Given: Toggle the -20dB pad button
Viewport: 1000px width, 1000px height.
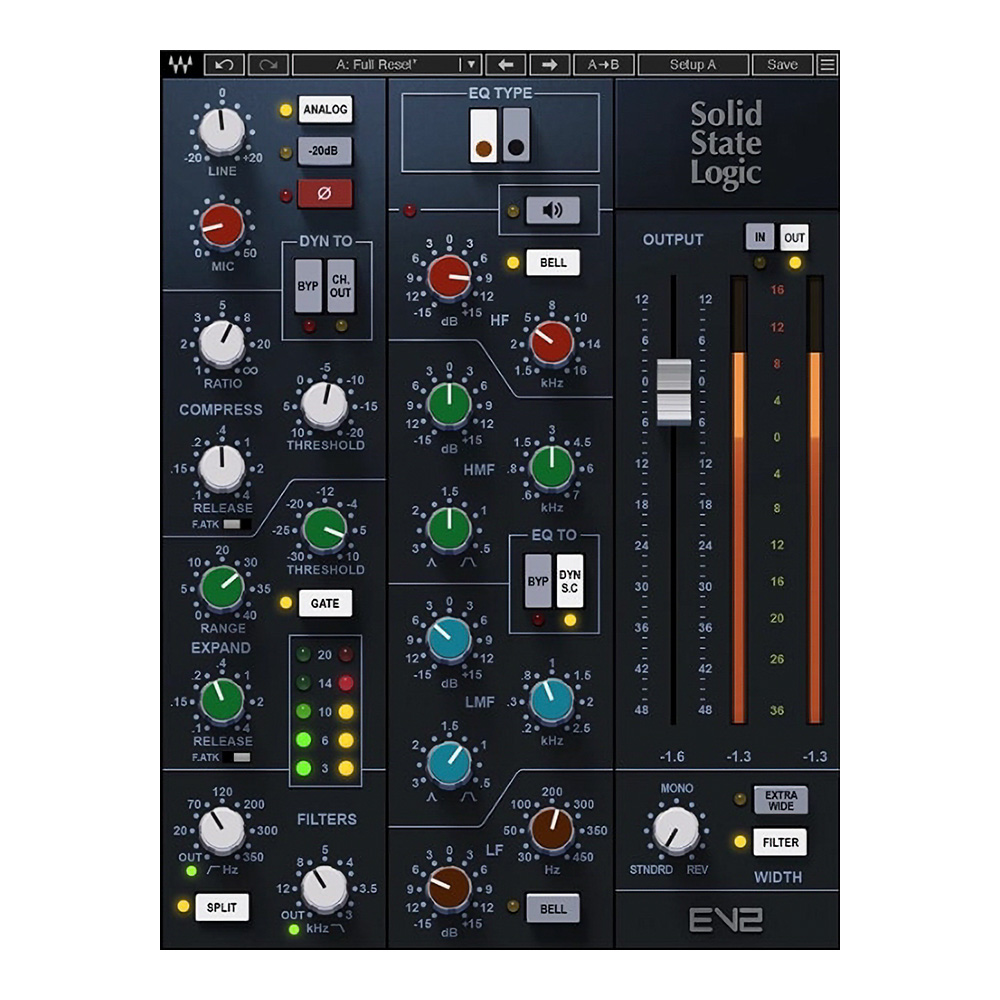Looking at the screenshot, I should pos(325,151).
